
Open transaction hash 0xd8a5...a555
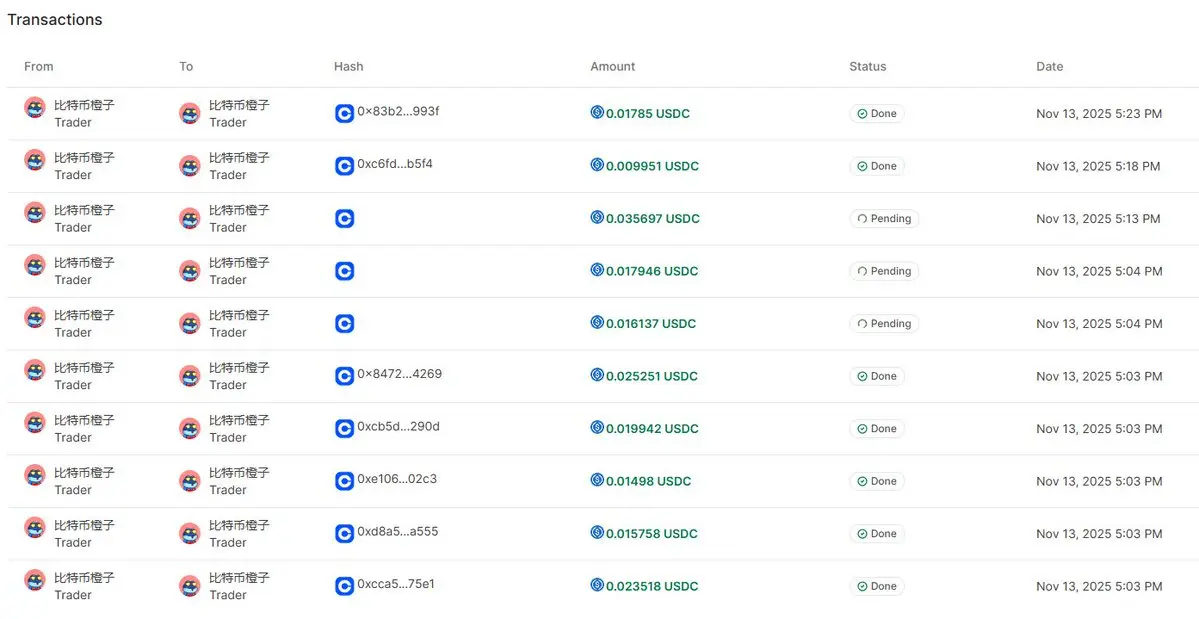(x=397, y=532)
